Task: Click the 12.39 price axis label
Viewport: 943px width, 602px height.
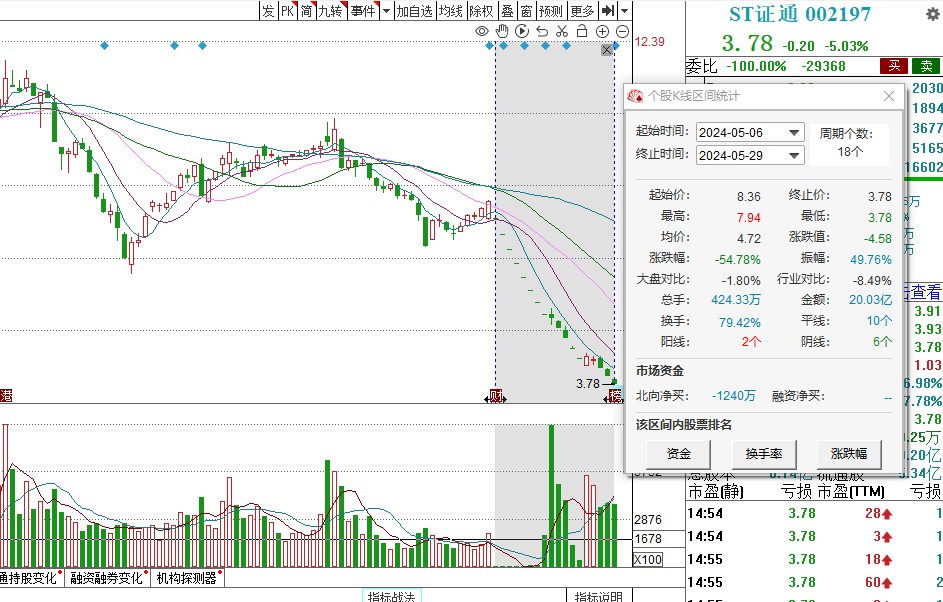Action: tap(650, 41)
